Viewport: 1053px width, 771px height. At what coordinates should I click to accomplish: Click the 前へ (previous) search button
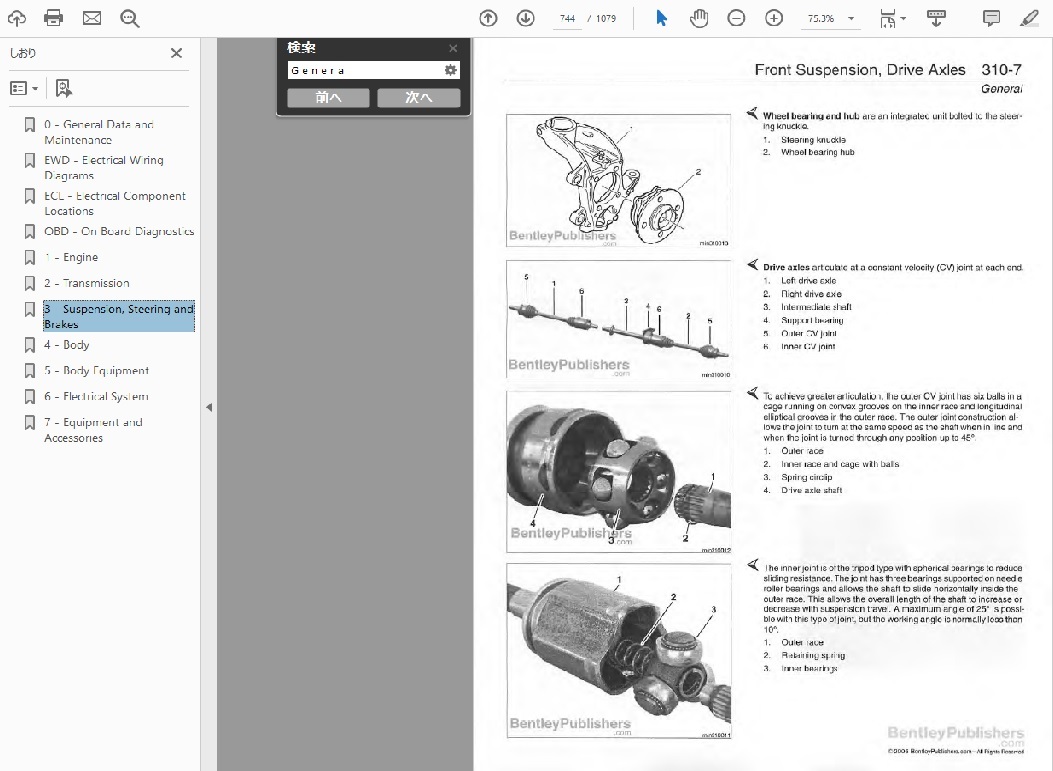[x=328, y=98]
